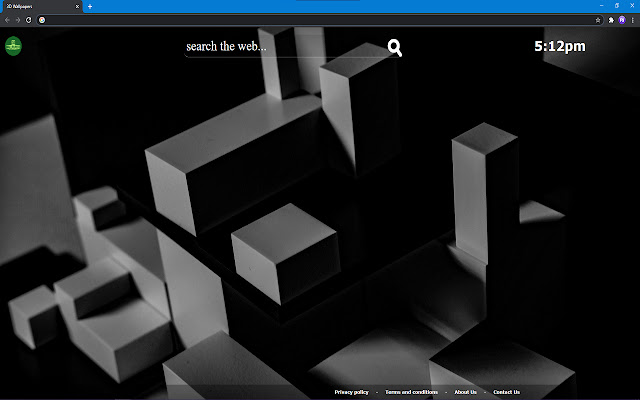
Task: Close the 3D Wallpapers tab
Action: [77, 7]
